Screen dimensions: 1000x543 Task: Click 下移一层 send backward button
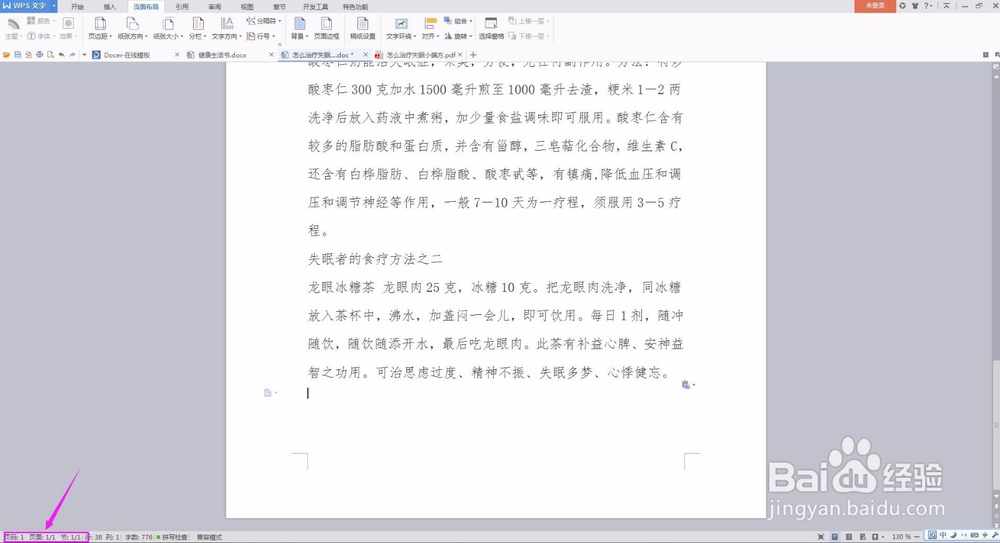coord(529,36)
